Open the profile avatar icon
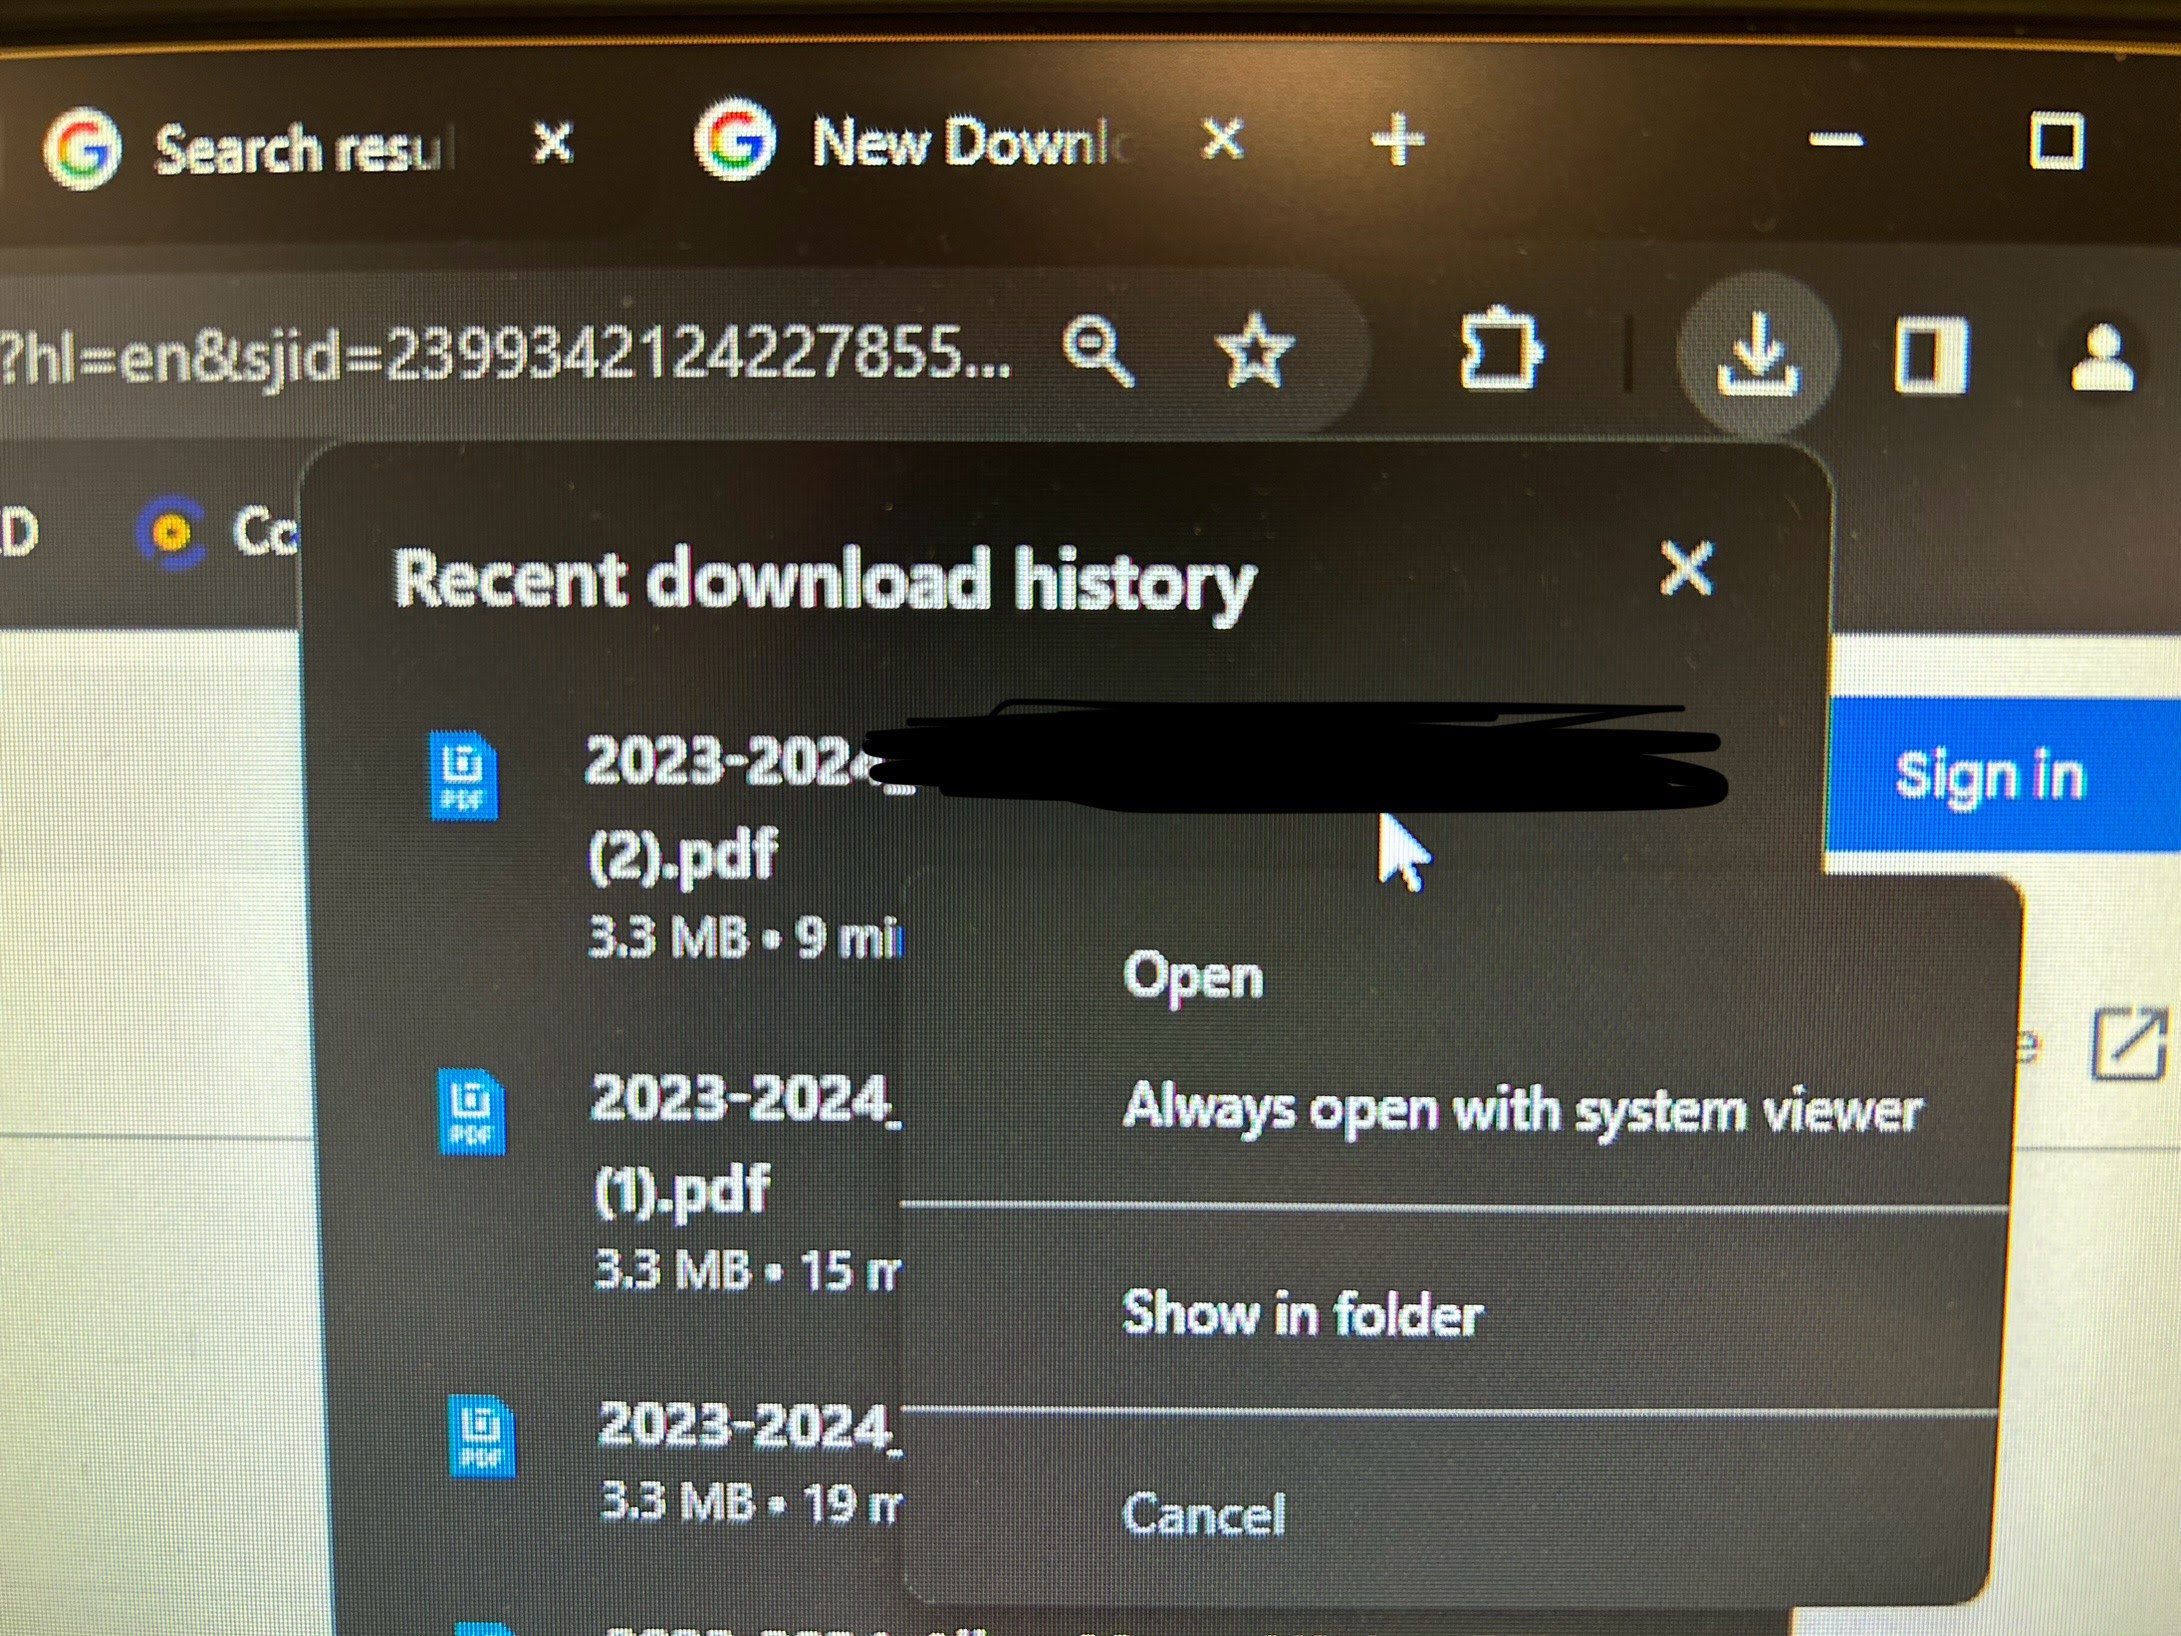This screenshot has width=2181, height=1636. (2101, 357)
